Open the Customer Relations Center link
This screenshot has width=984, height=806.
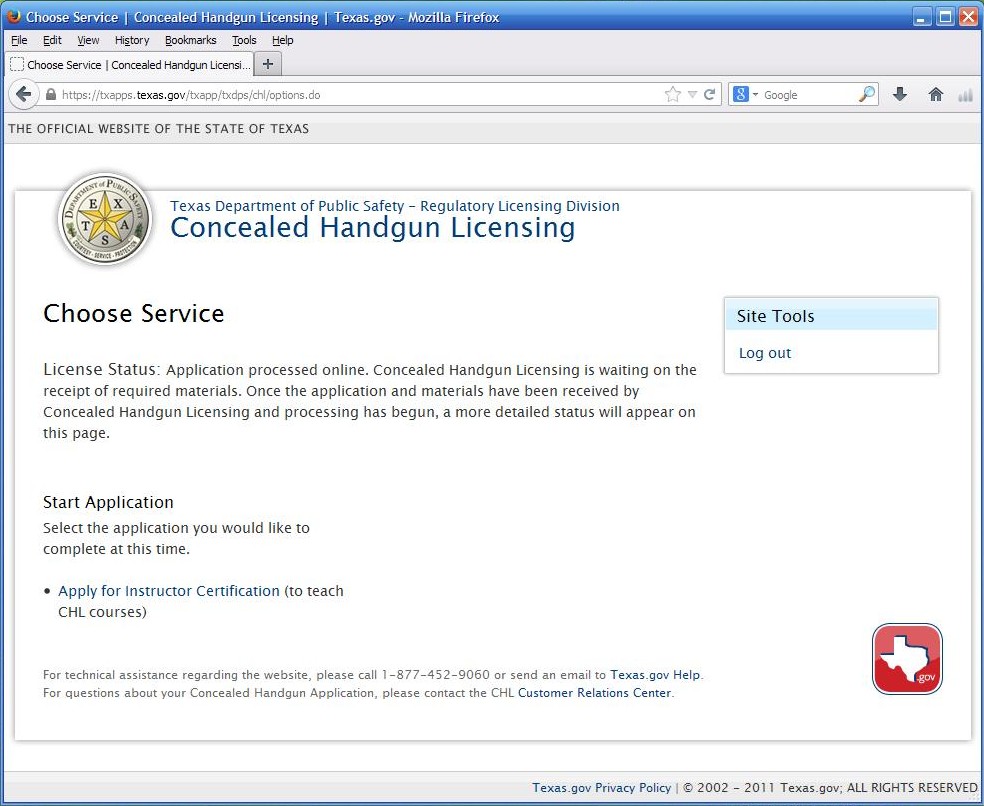tap(594, 693)
